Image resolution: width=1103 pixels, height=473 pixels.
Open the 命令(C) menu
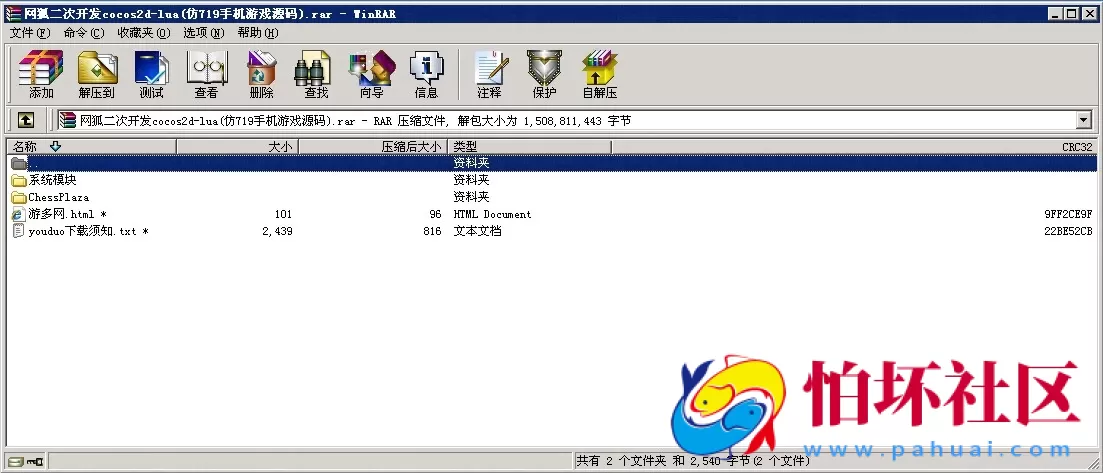(x=84, y=32)
